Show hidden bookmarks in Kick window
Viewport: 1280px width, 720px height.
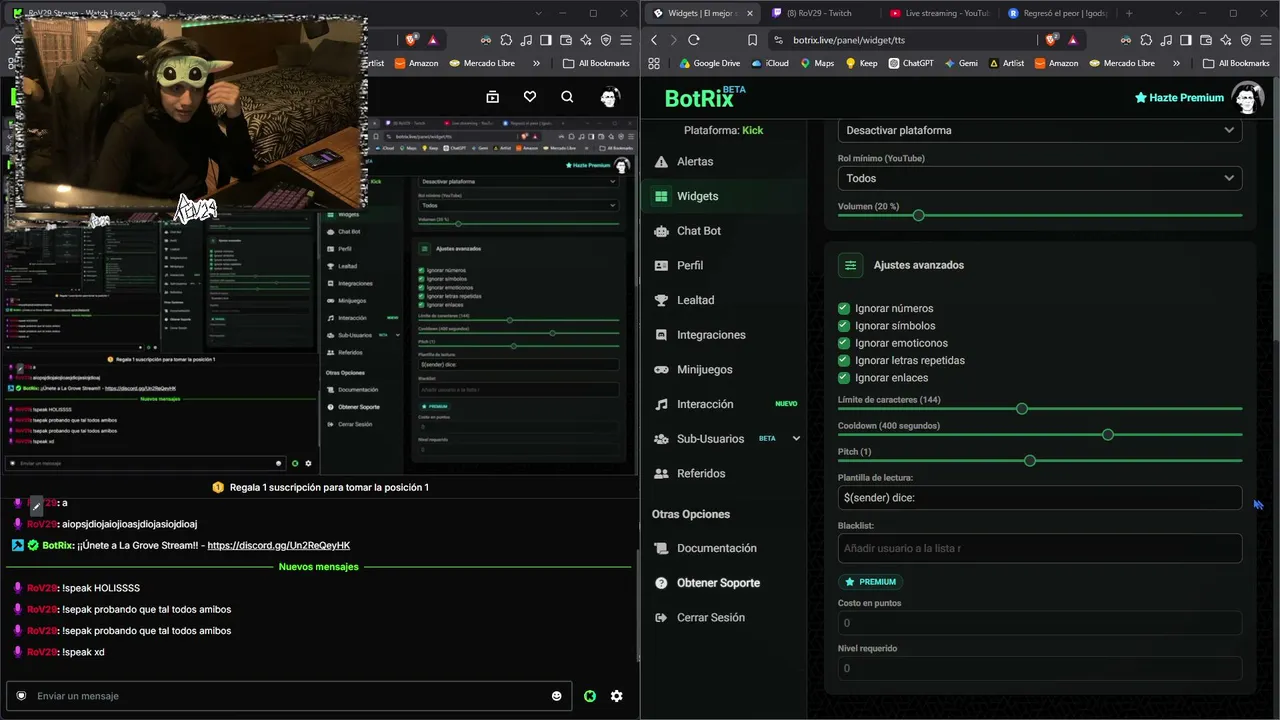(x=536, y=63)
